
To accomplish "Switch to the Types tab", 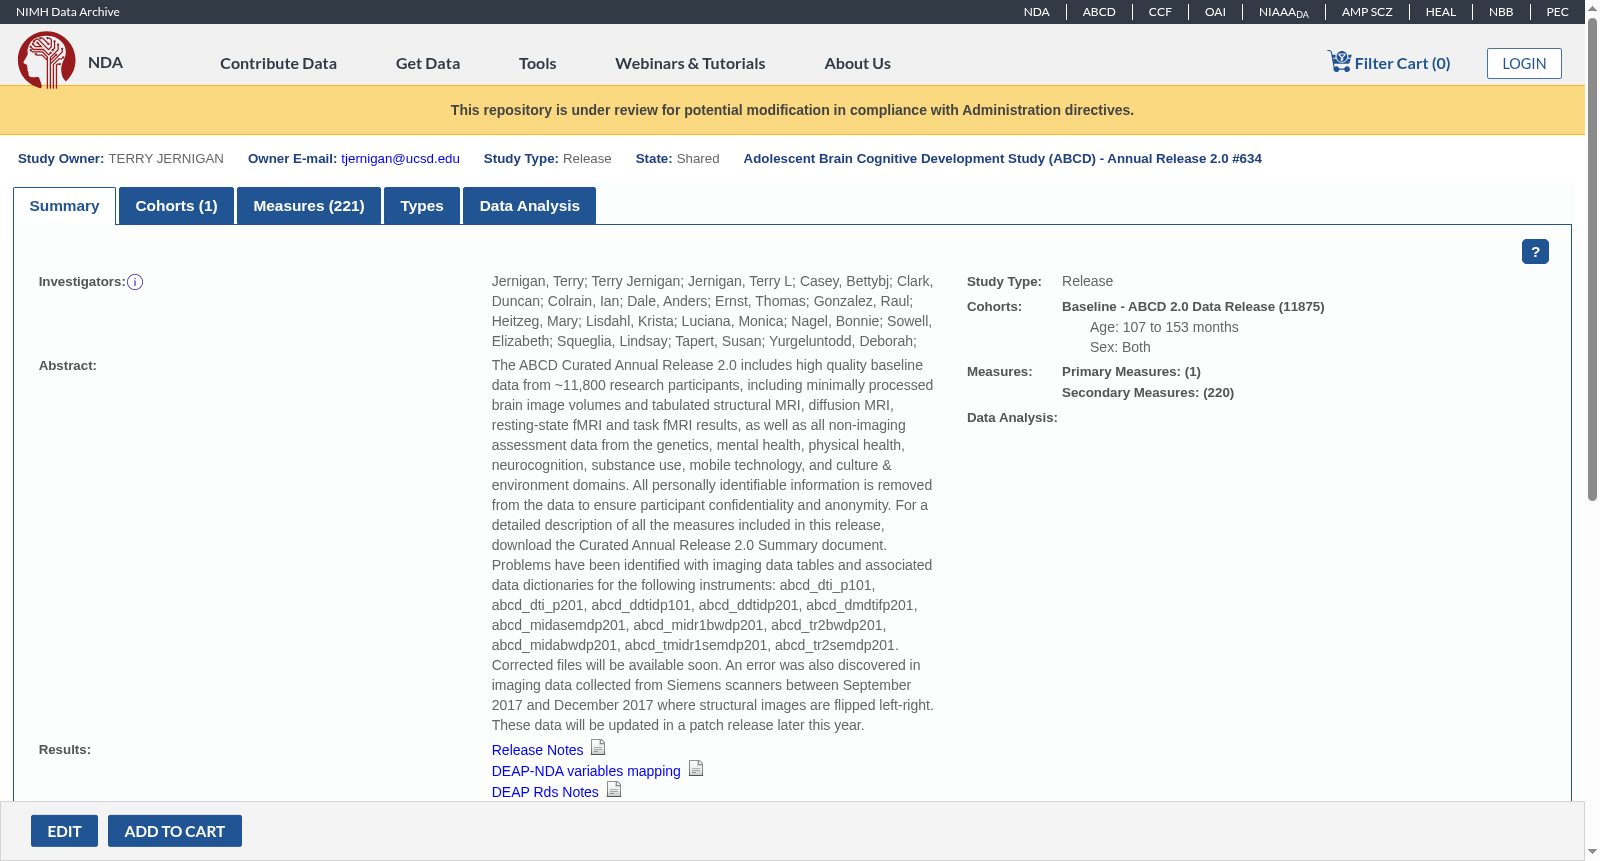I will click(422, 206).
